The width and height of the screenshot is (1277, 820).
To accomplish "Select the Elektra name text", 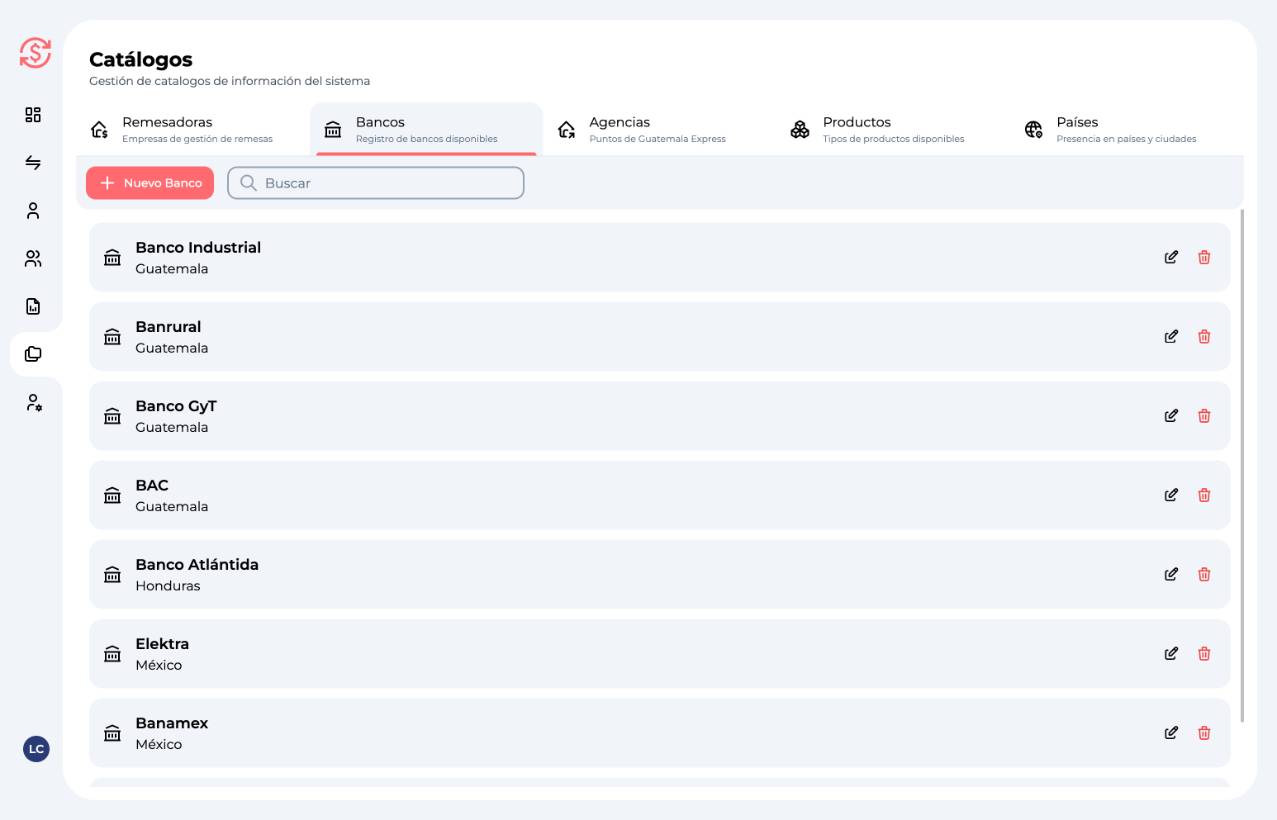I will coord(162,644).
